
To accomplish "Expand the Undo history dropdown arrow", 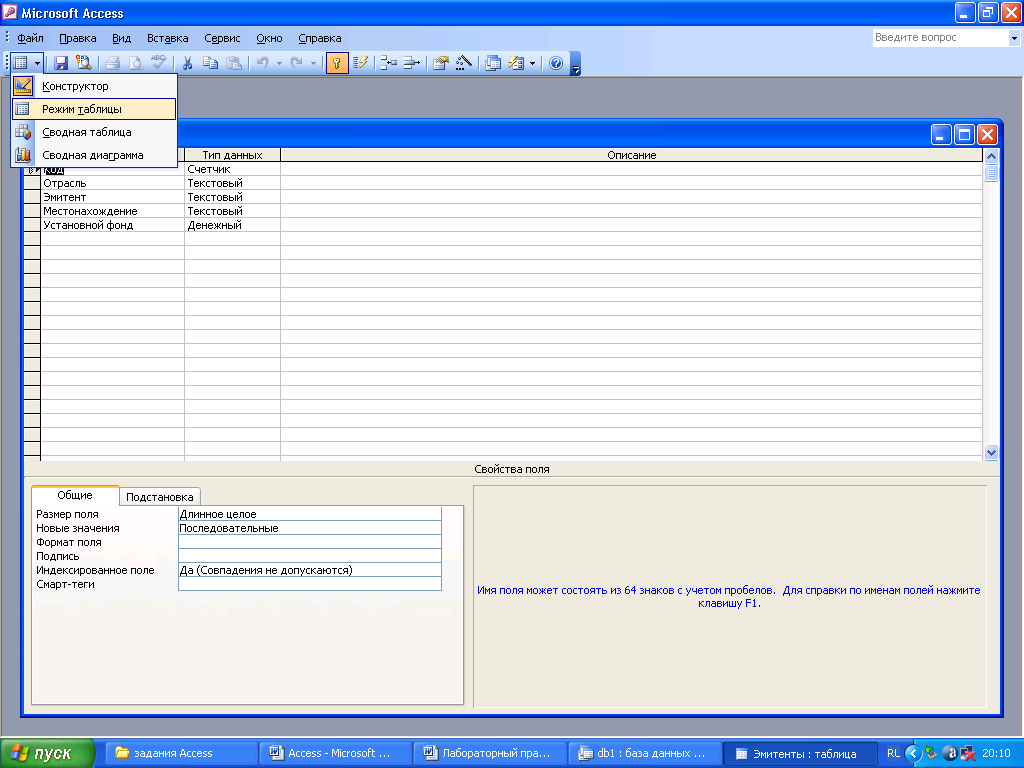I will (279, 63).
